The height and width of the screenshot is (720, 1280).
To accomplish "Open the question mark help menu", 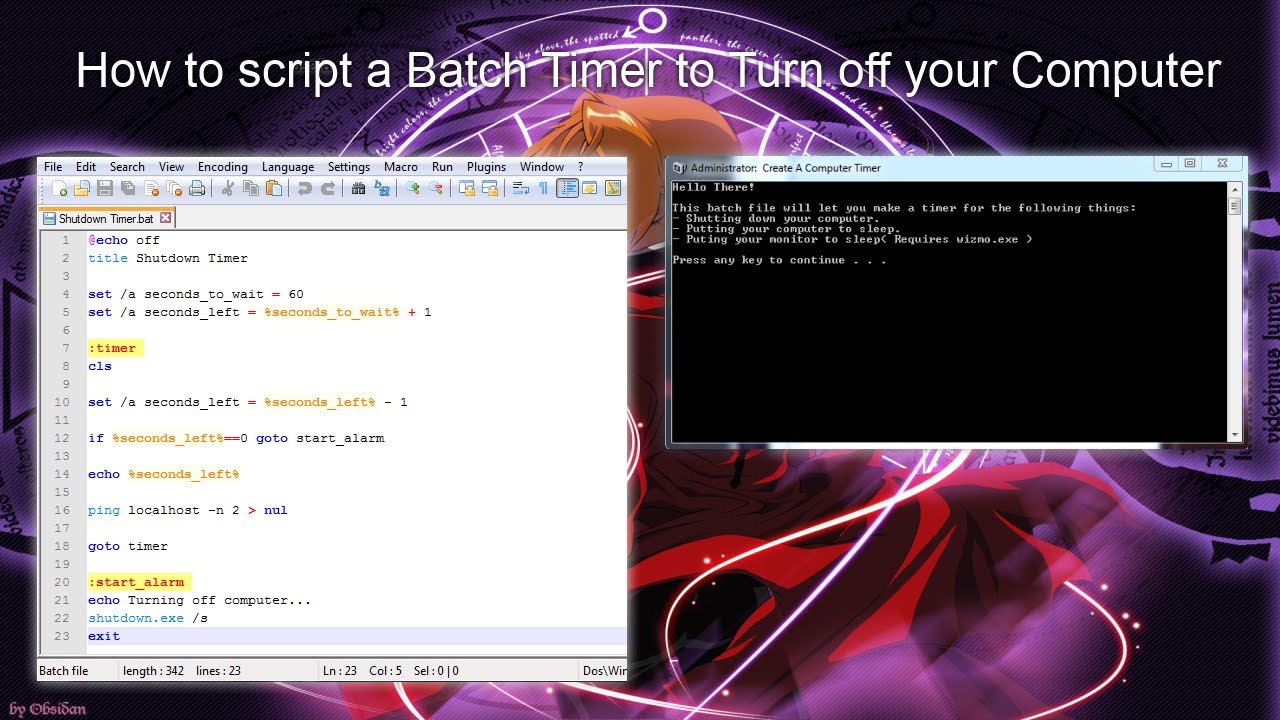I will point(580,167).
